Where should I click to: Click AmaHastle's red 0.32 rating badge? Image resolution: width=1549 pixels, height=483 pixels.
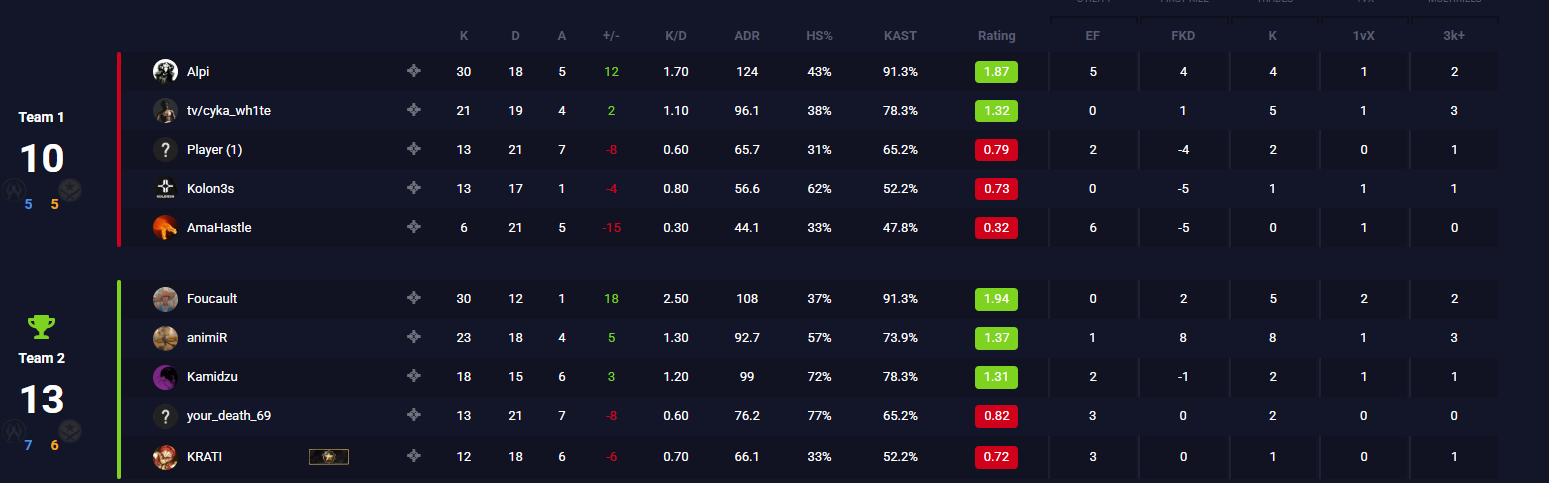996,228
